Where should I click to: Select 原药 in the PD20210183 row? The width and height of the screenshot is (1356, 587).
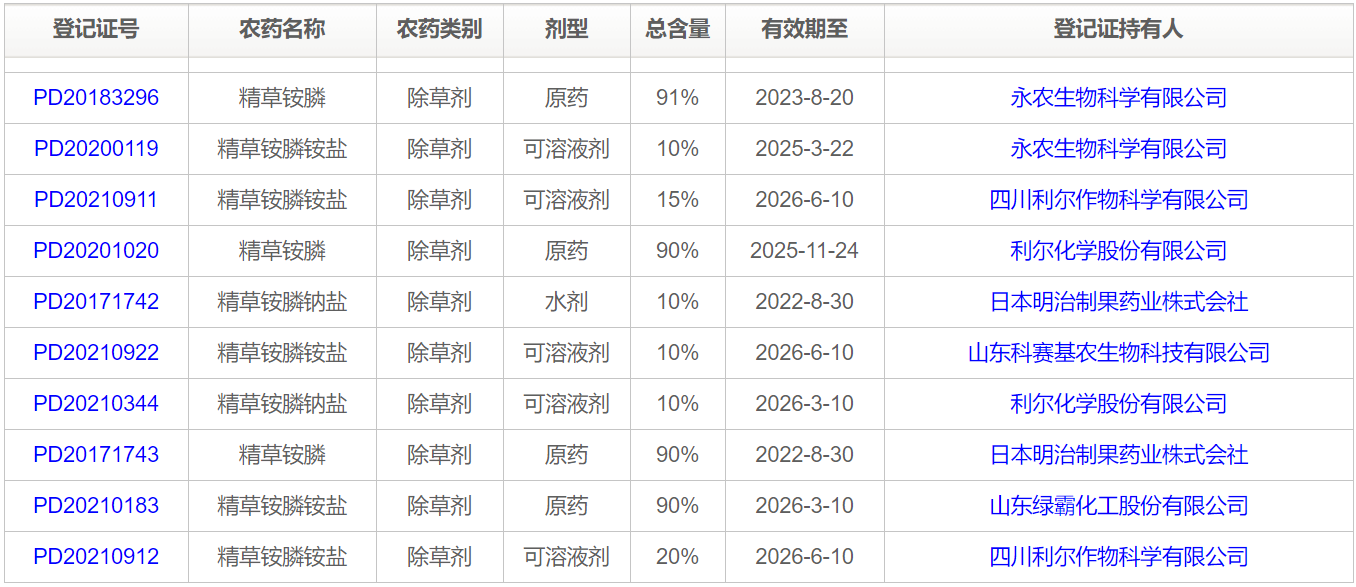pyautogui.click(x=567, y=506)
